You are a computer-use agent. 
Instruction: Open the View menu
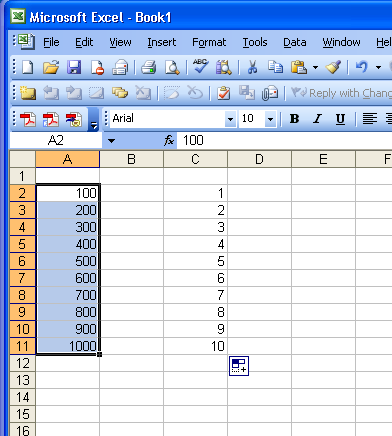(120, 42)
